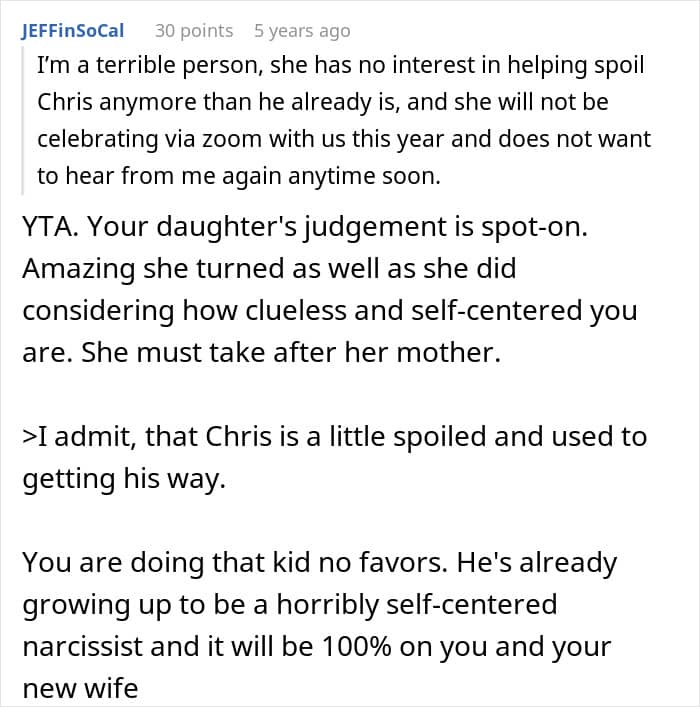Click the quoted line starting "Chris anymore than"

322,103
